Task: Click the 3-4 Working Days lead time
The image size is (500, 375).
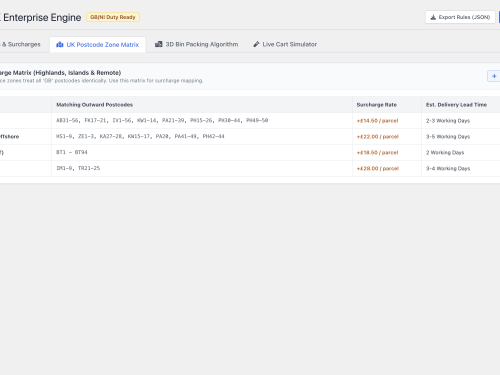Action: 448,169
